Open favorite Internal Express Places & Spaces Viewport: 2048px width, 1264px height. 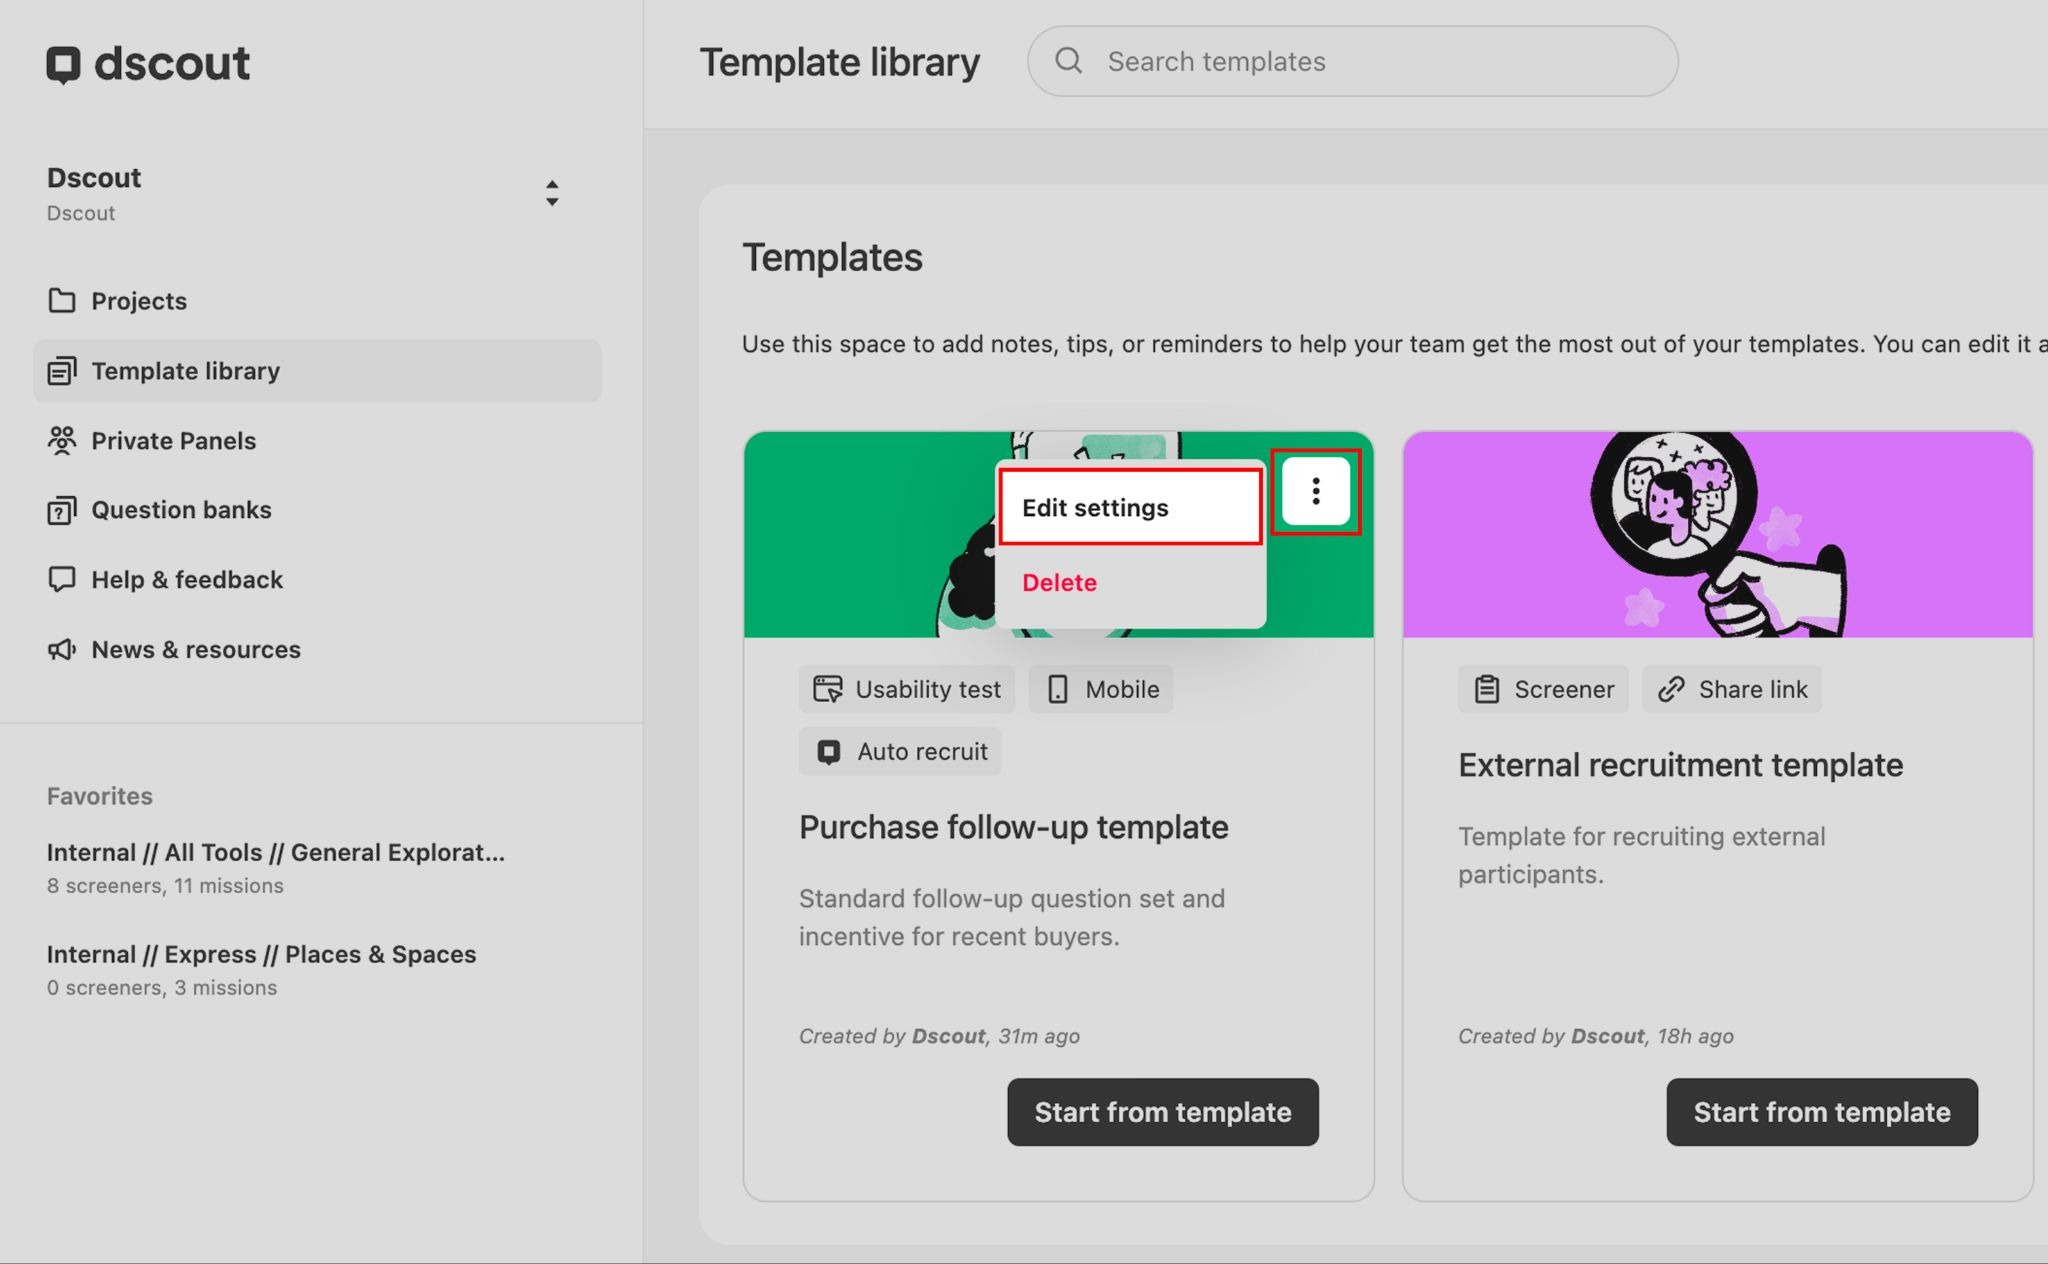click(x=261, y=955)
